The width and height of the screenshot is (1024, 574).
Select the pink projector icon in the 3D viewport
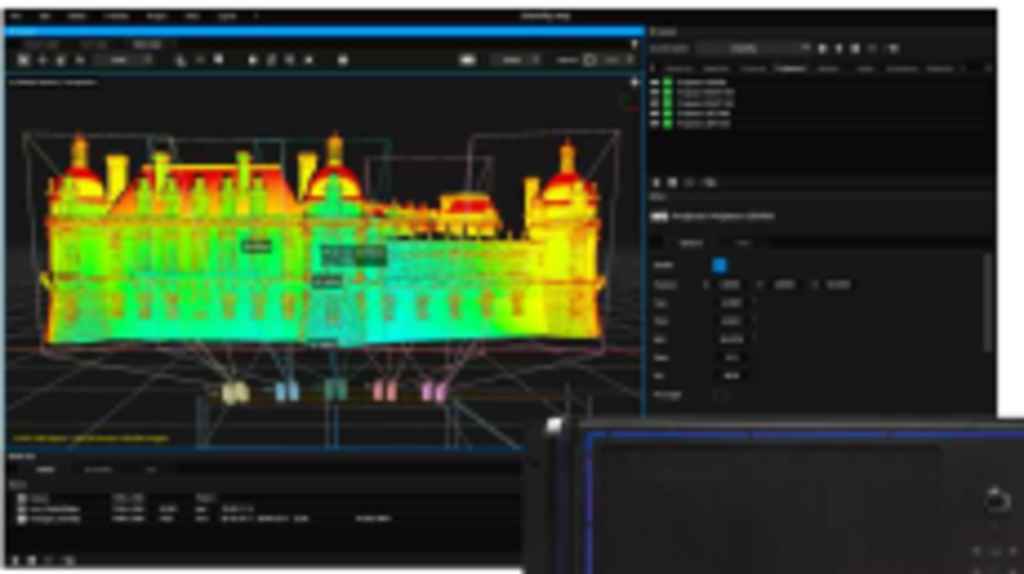385,391
